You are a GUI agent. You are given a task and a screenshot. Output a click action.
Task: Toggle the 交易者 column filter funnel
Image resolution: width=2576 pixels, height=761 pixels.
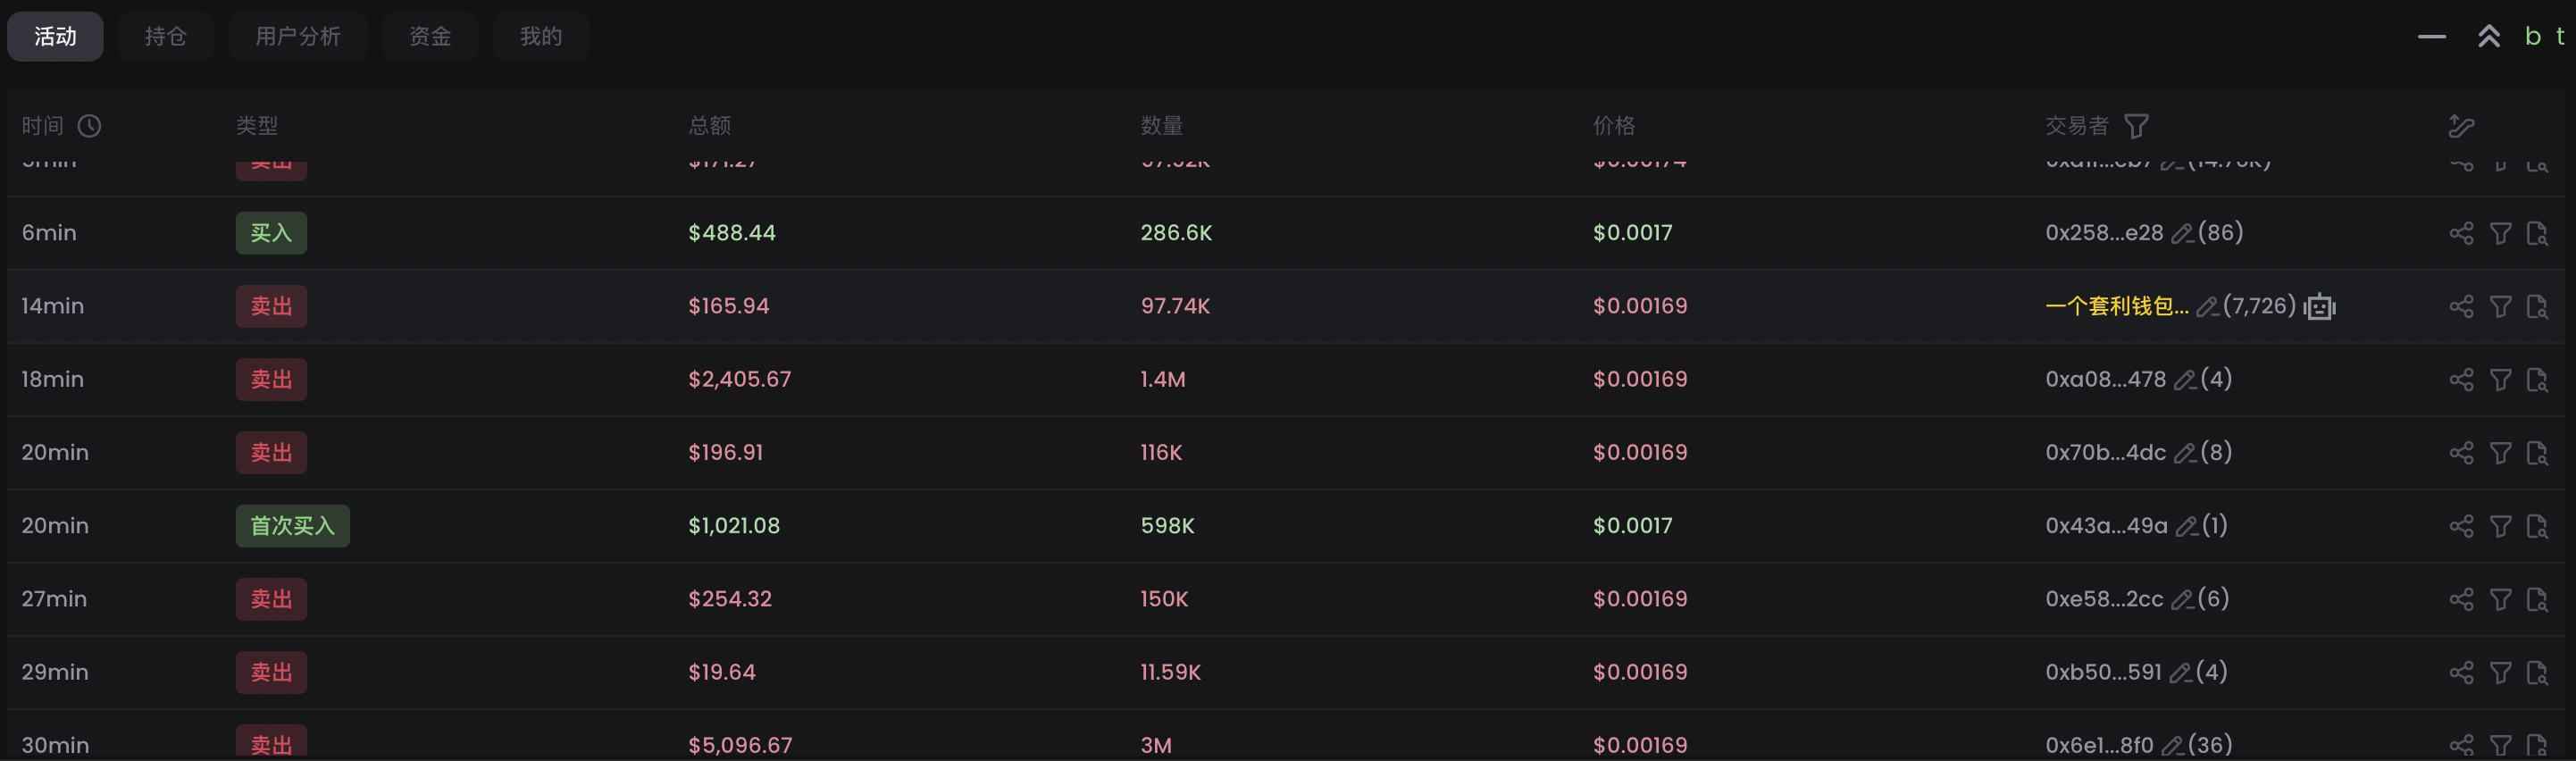pos(2136,126)
